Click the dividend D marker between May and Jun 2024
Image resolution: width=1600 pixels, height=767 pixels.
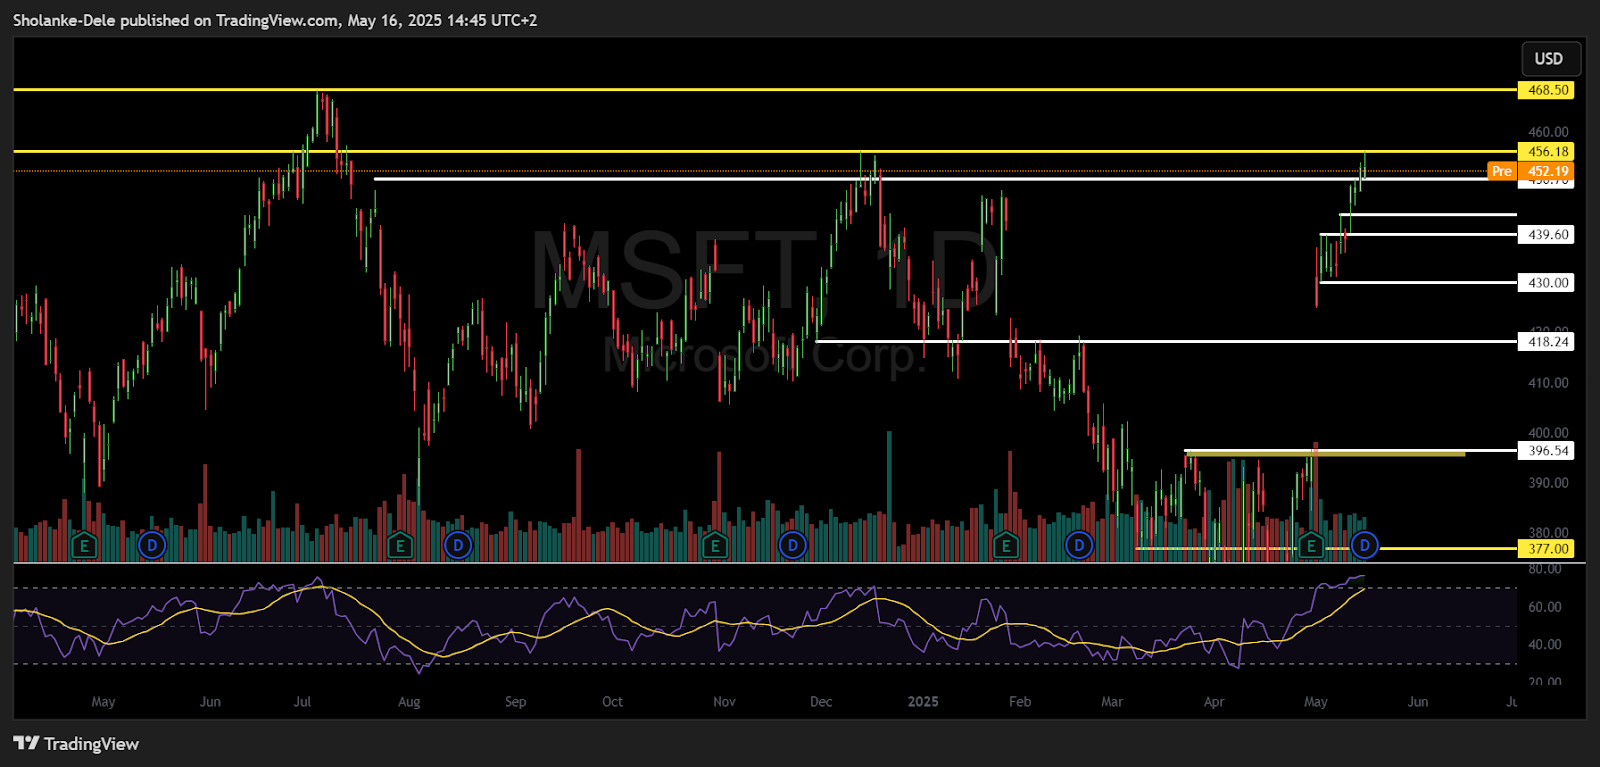(152, 546)
